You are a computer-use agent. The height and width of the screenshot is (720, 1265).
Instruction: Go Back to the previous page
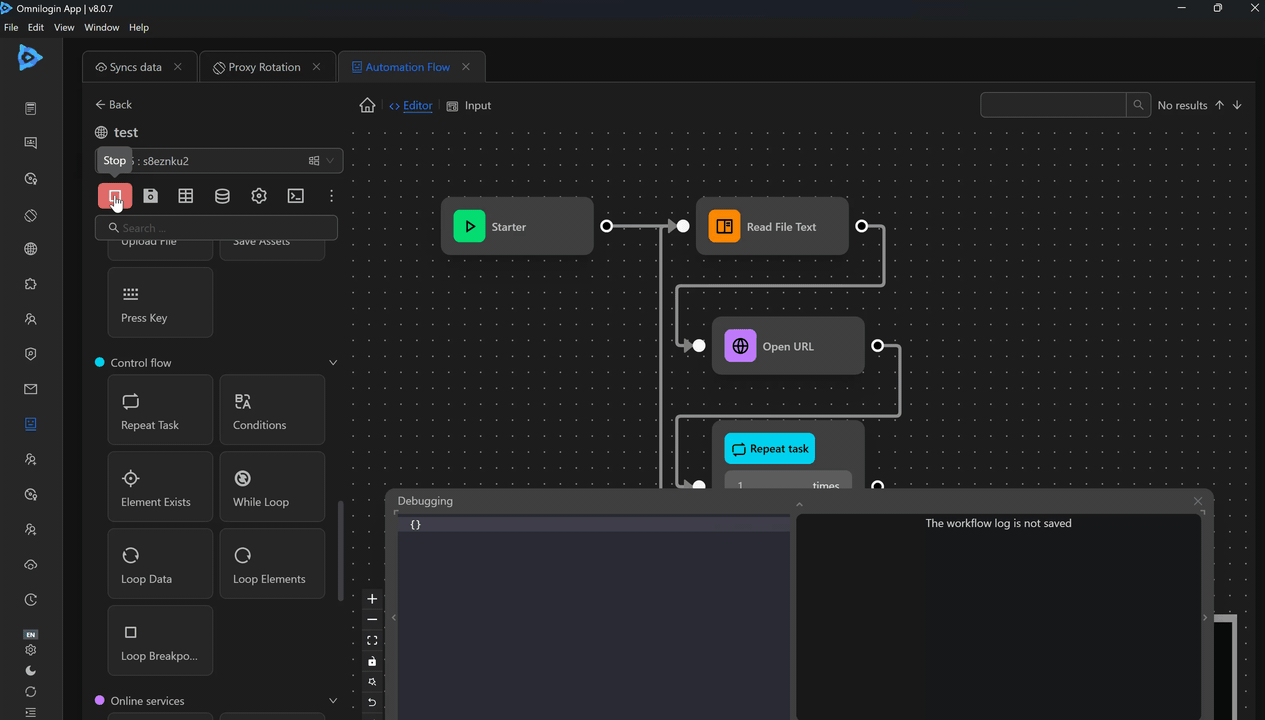(113, 105)
